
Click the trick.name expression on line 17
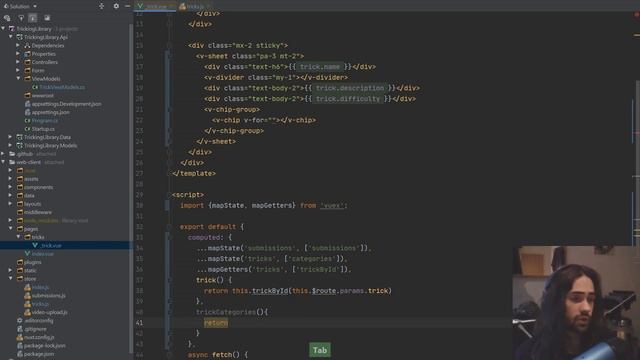click(x=320, y=67)
